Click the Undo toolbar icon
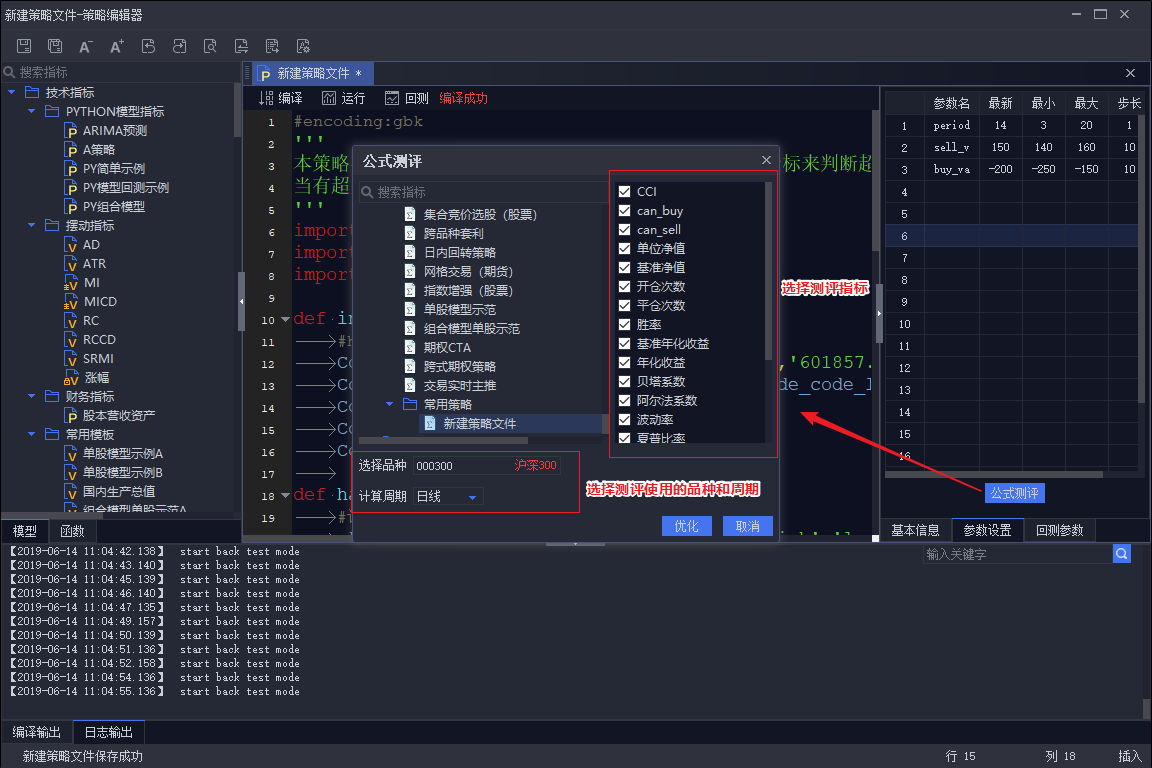This screenshot has width=1152, height=768. pyautogui.click(x=148, y=46)
